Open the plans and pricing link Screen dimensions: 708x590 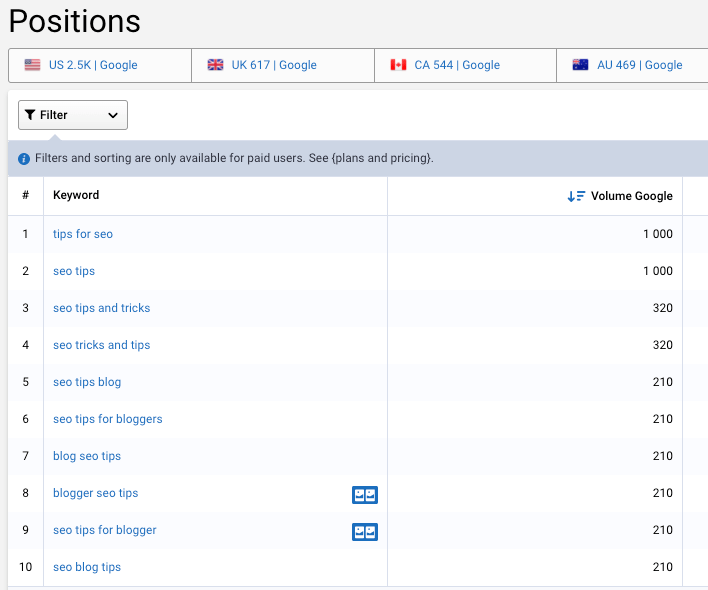pyautogui.click(x=382, y=158)
